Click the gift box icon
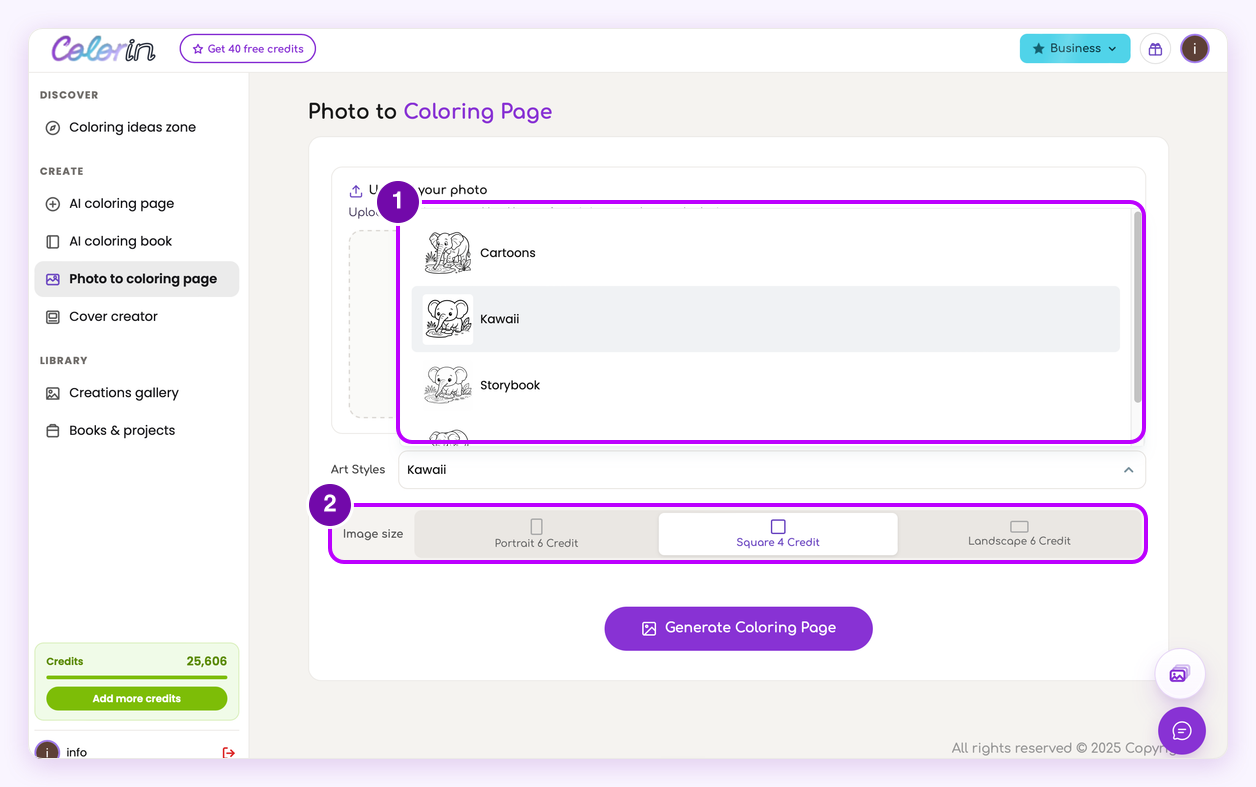This screenshot has height=787, width=1256. pos(1155,48)
